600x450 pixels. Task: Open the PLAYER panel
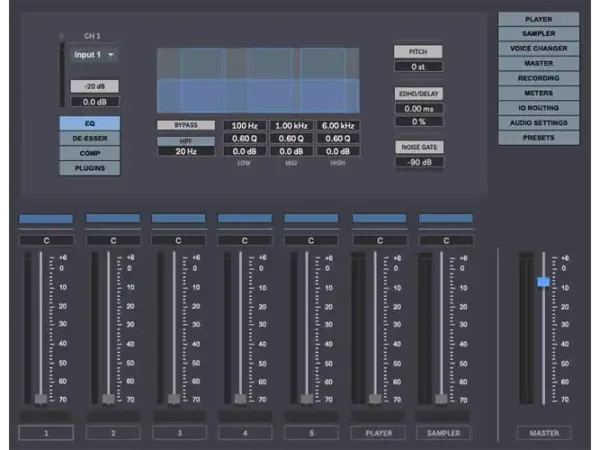tap(538, 19)
